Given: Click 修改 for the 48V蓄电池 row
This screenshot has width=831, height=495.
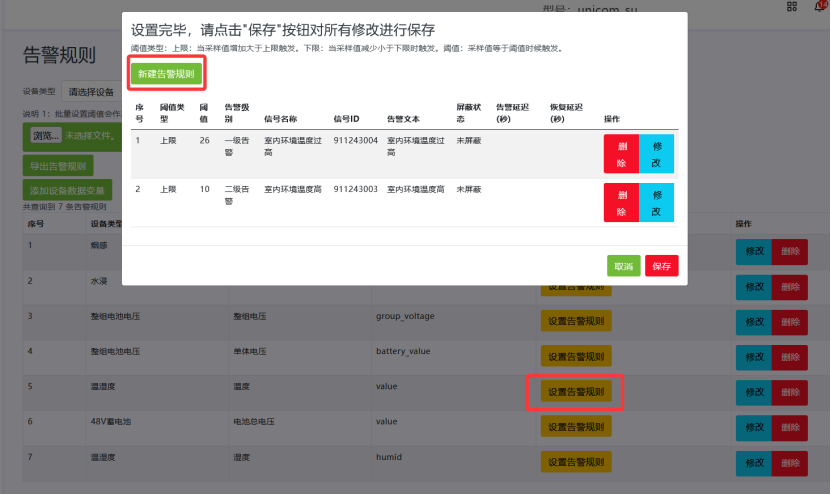Looking at the screenshot, I should [754, 426].
